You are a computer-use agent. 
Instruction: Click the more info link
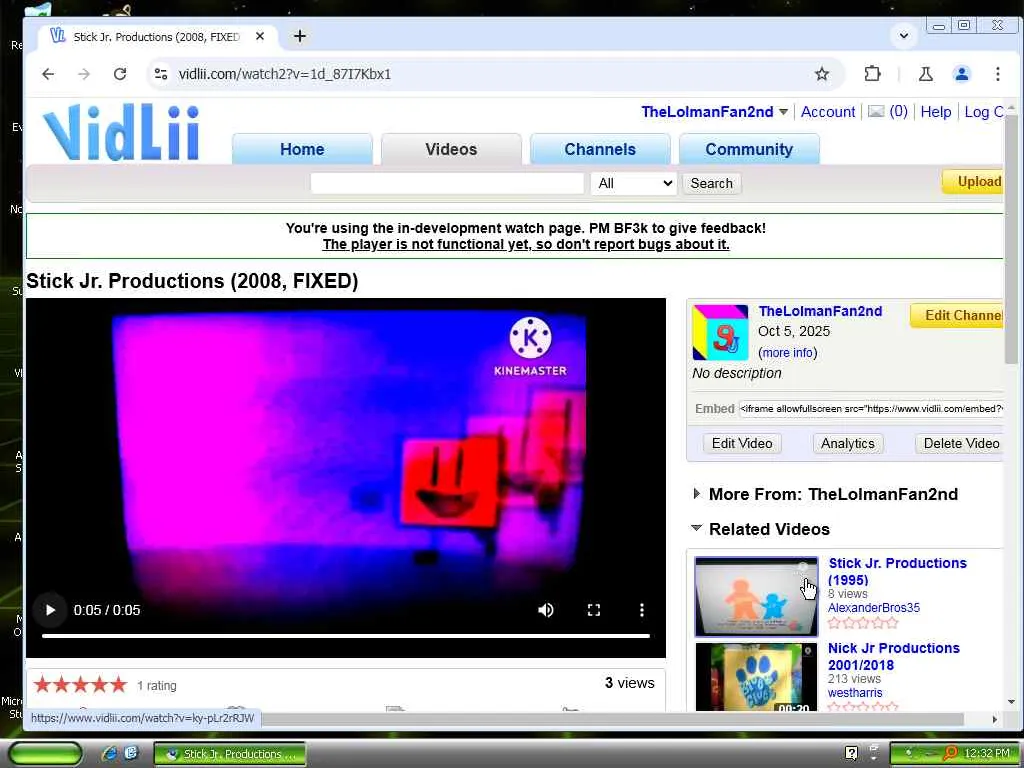point(788,353)
